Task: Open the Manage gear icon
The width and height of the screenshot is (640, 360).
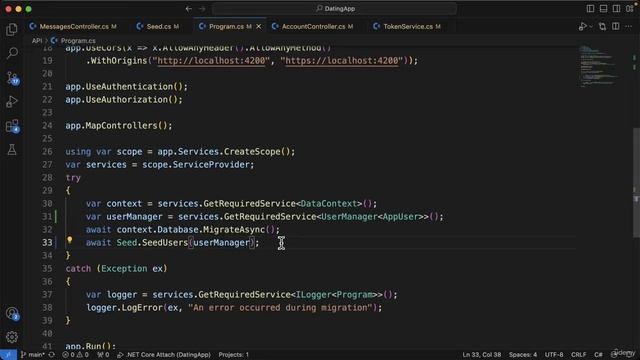Action: [12, 337]
